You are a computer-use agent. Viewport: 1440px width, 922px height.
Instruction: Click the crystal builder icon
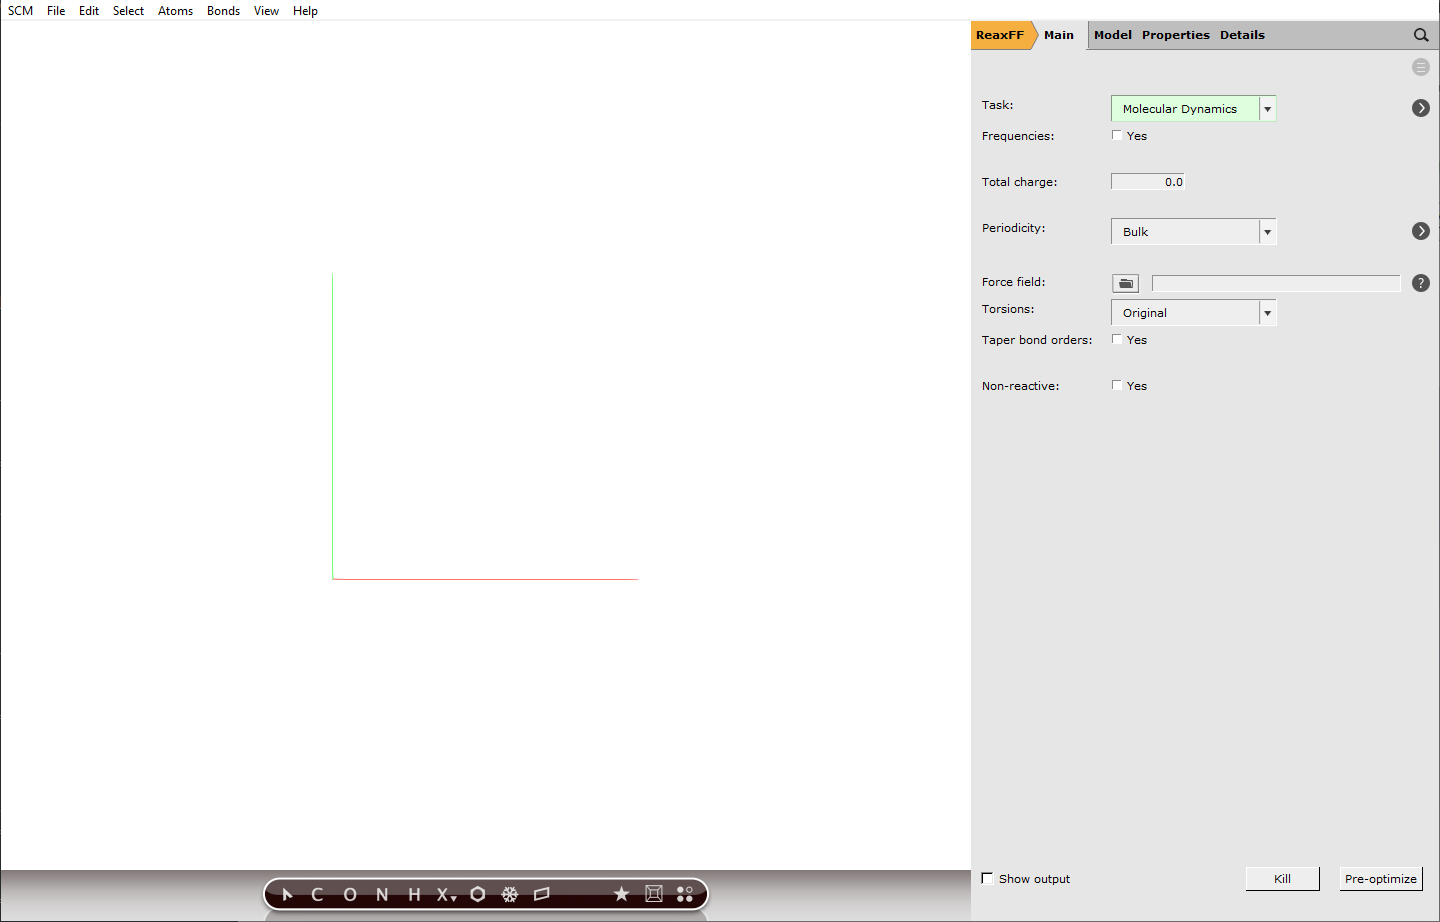pos(653,894)
